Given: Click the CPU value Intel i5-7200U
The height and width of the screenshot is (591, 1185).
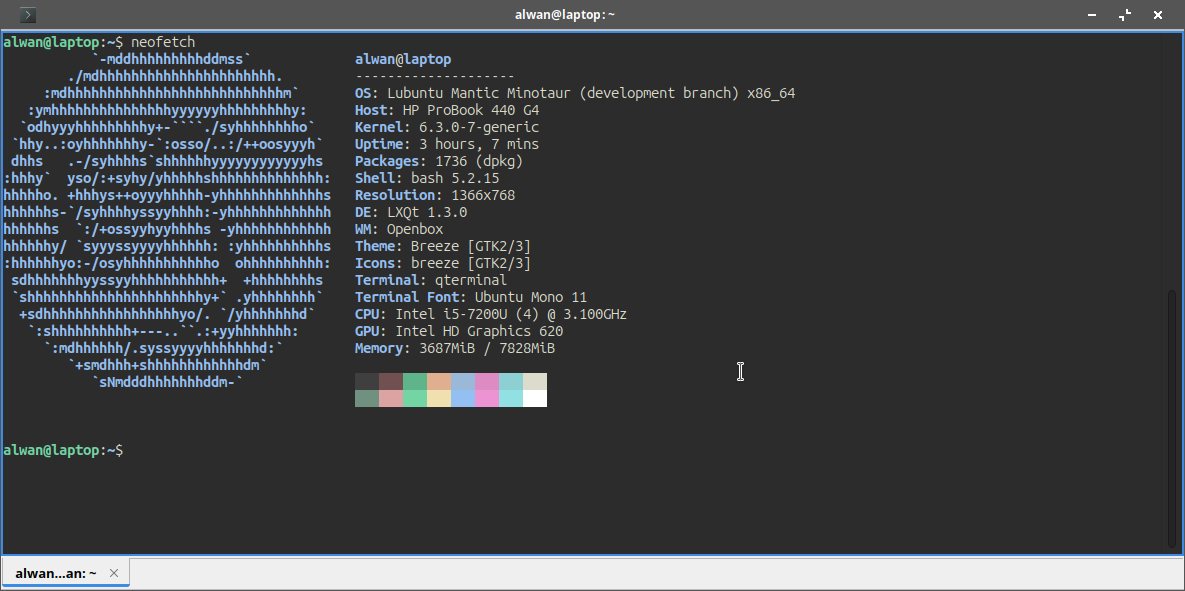Looking at the screenshot, I should (450, 314).
